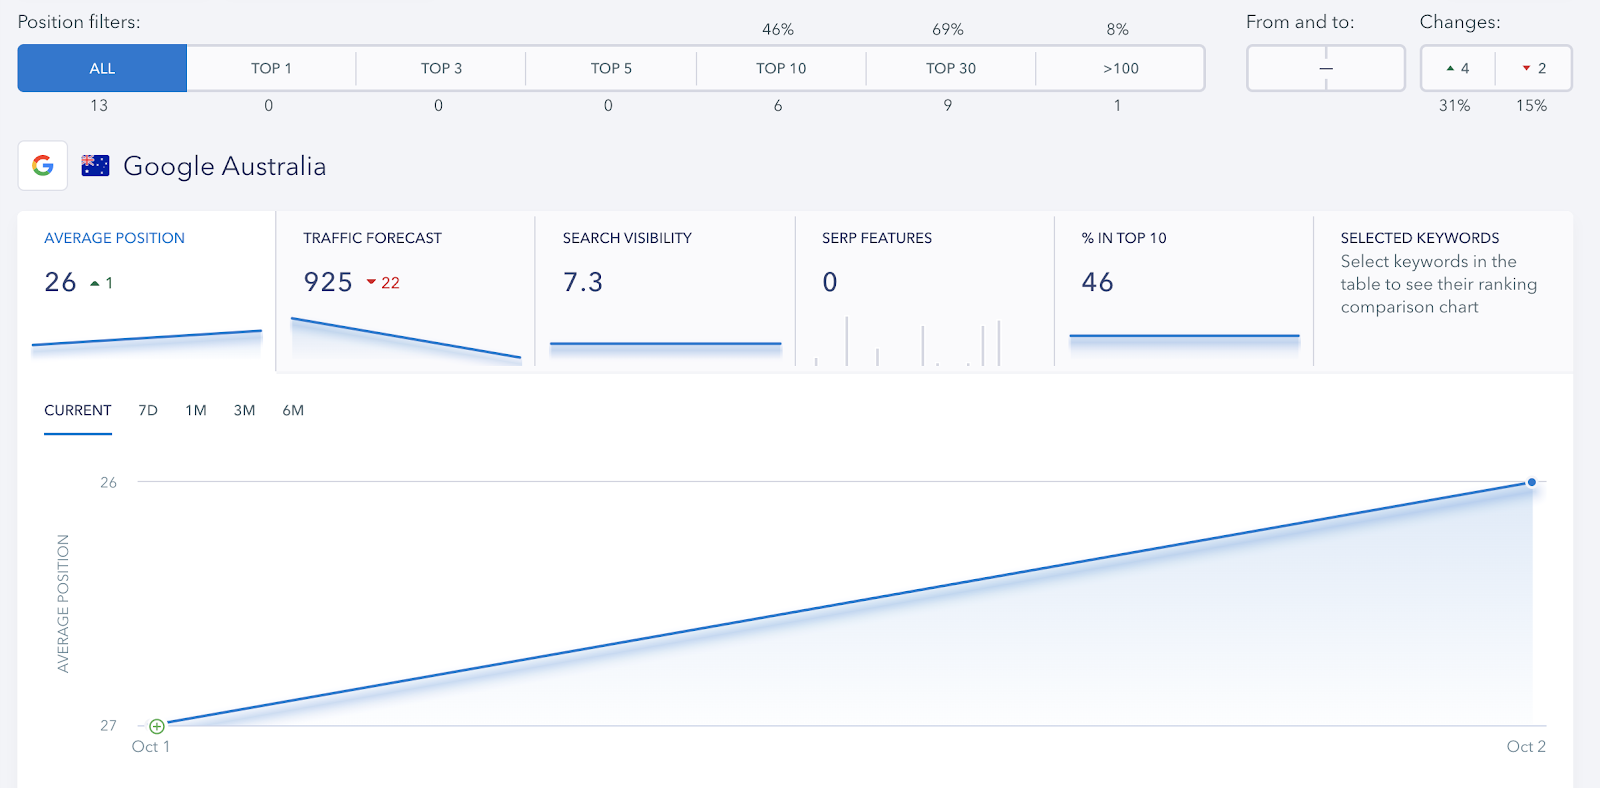1600x788 pixels.
Task: Select the TOP 3 position filter
Action: (441, 68)
